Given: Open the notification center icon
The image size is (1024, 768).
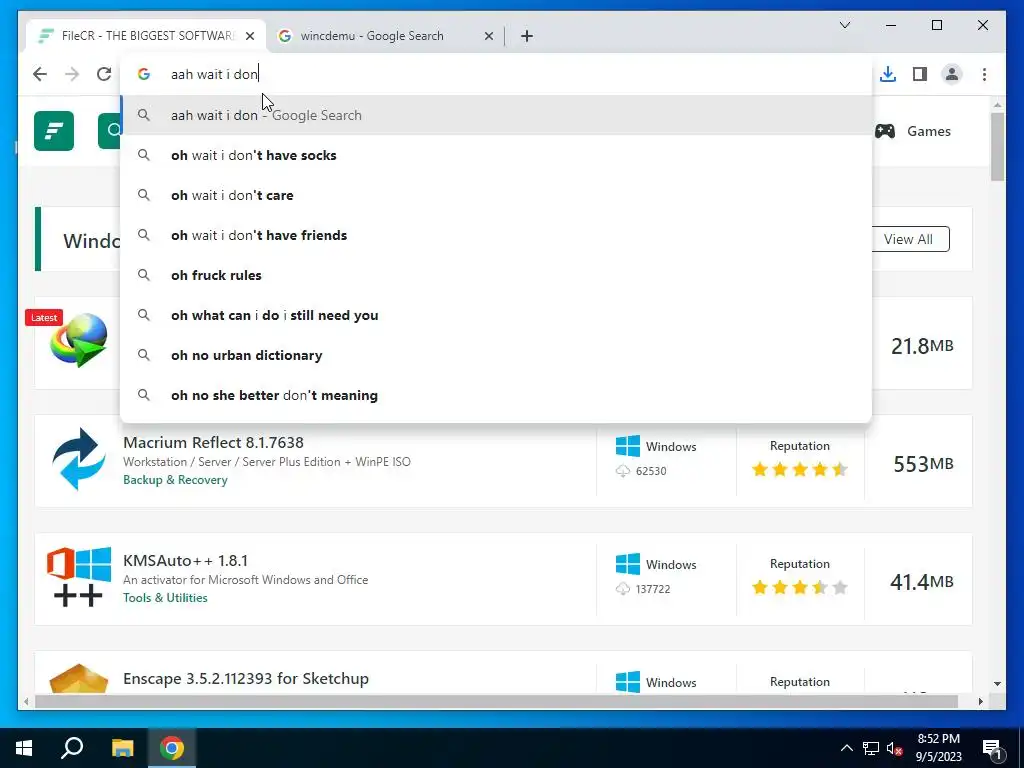Looking at the screenshot, I should tap(993, 748).
